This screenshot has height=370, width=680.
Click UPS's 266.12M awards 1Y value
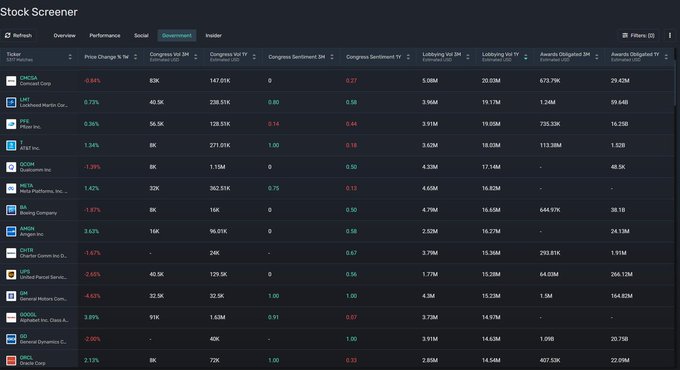[x=622, y=275]
